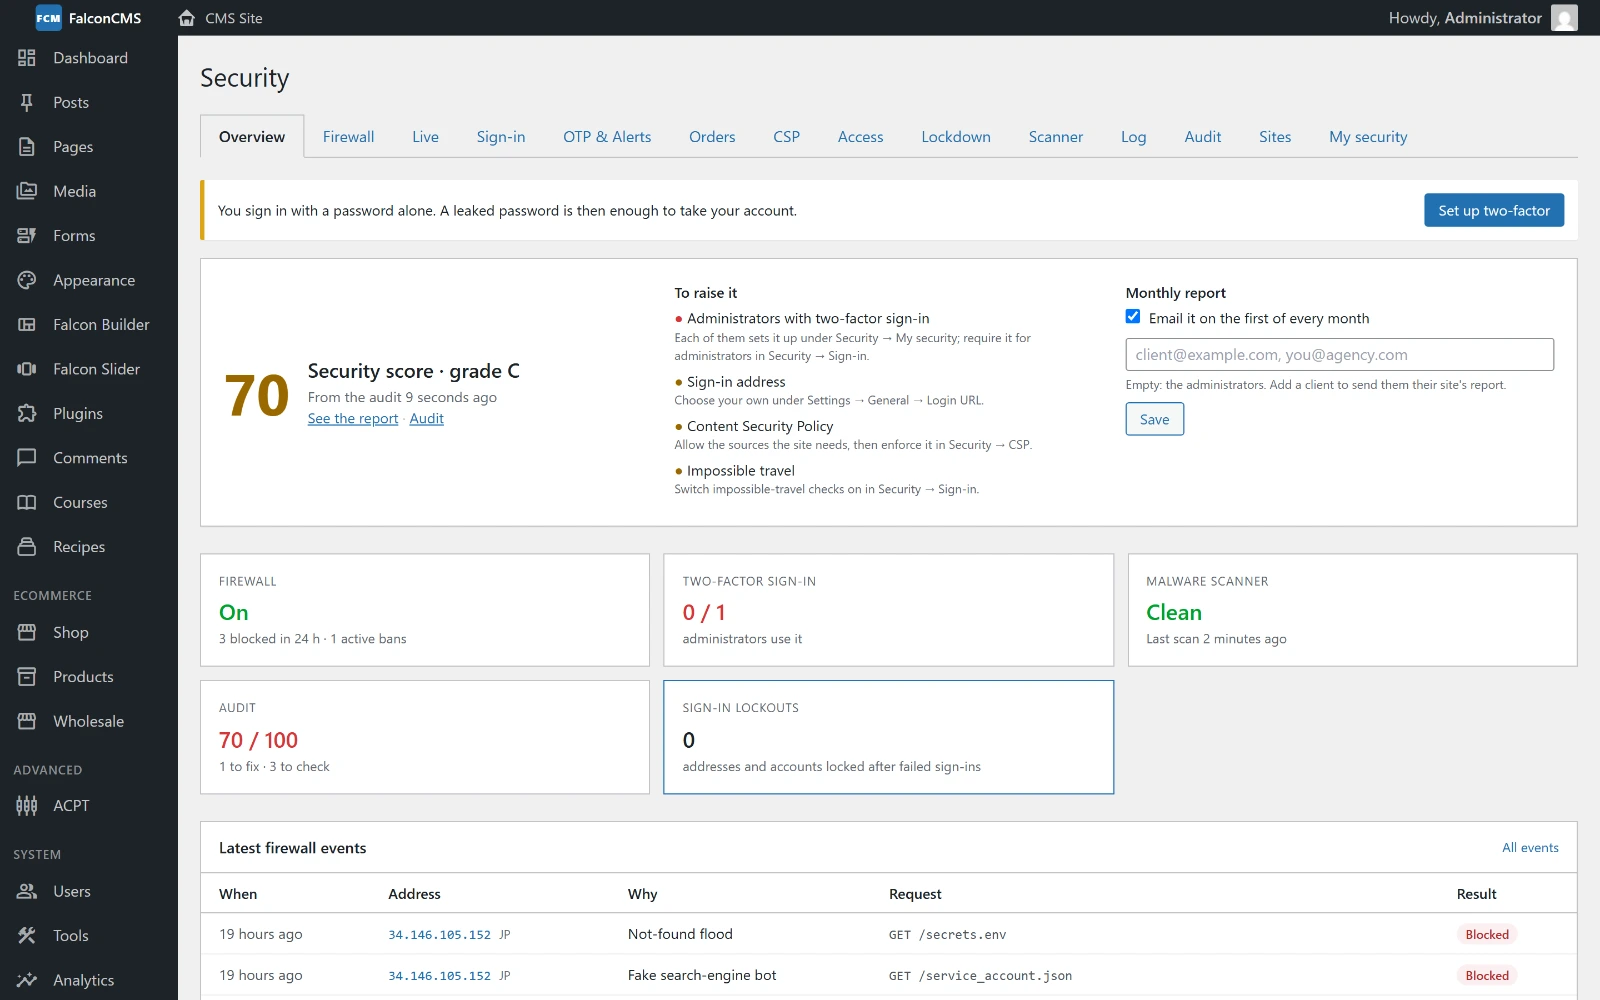Click the Plugins puzzle icon
This screenshot has width=1600, height=1000.
pyautogui.click(x=27, y=413)
